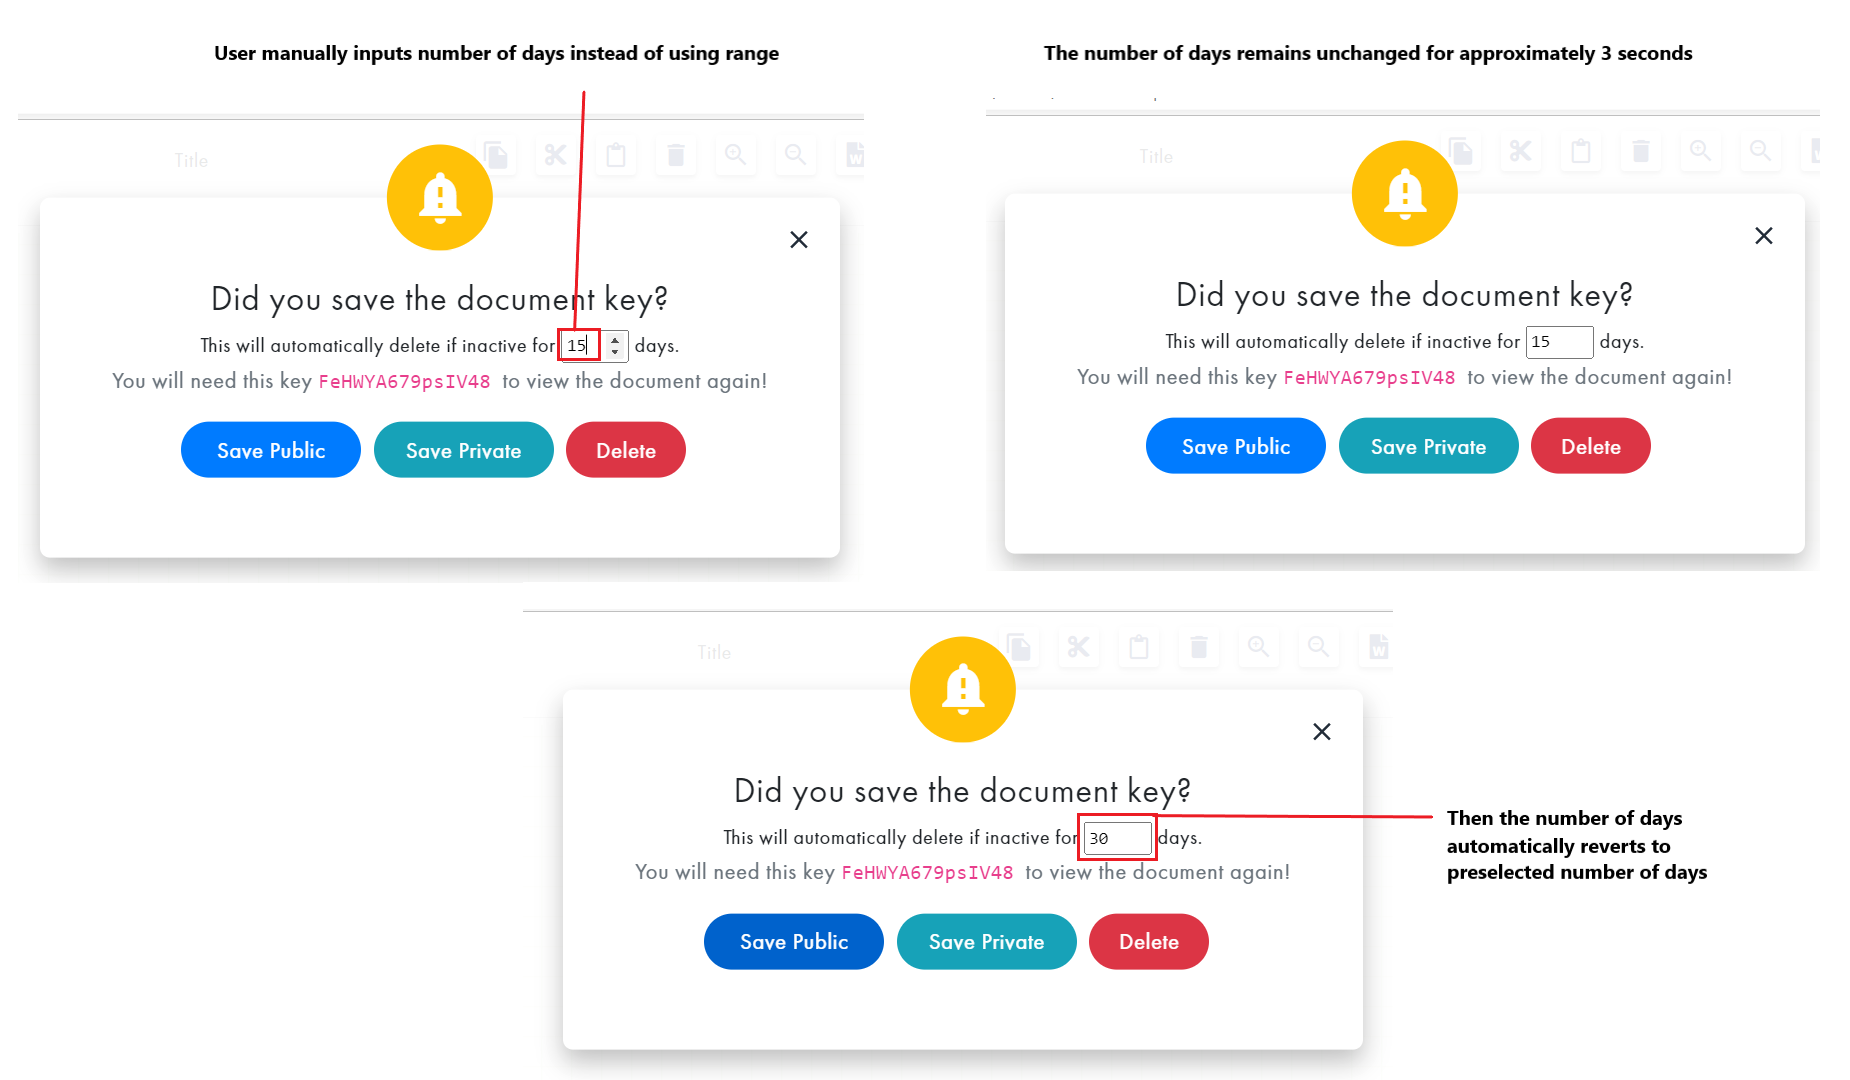Click Save Private in the bottom dialog
1850x1080 pixels.
coord(986,941)
